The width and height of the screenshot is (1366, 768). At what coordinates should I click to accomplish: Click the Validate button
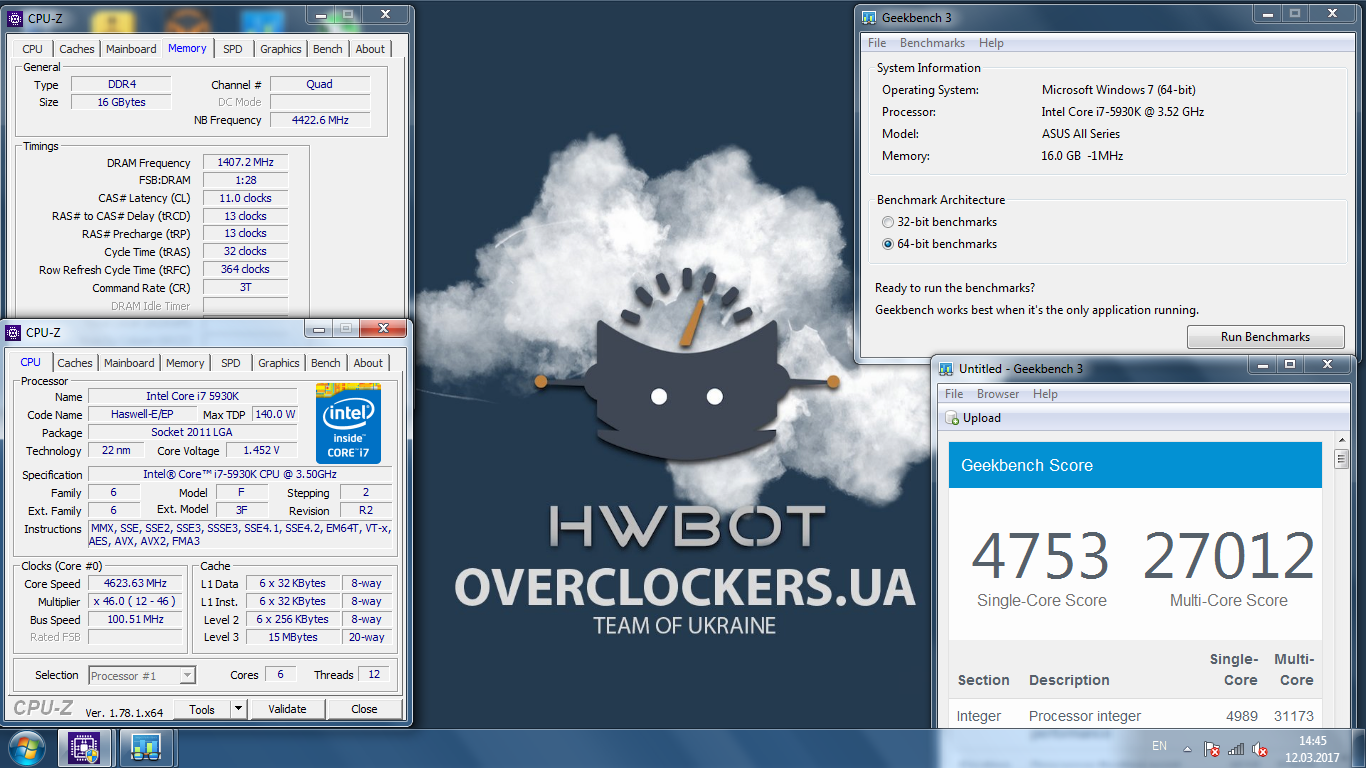coord(287,709)
